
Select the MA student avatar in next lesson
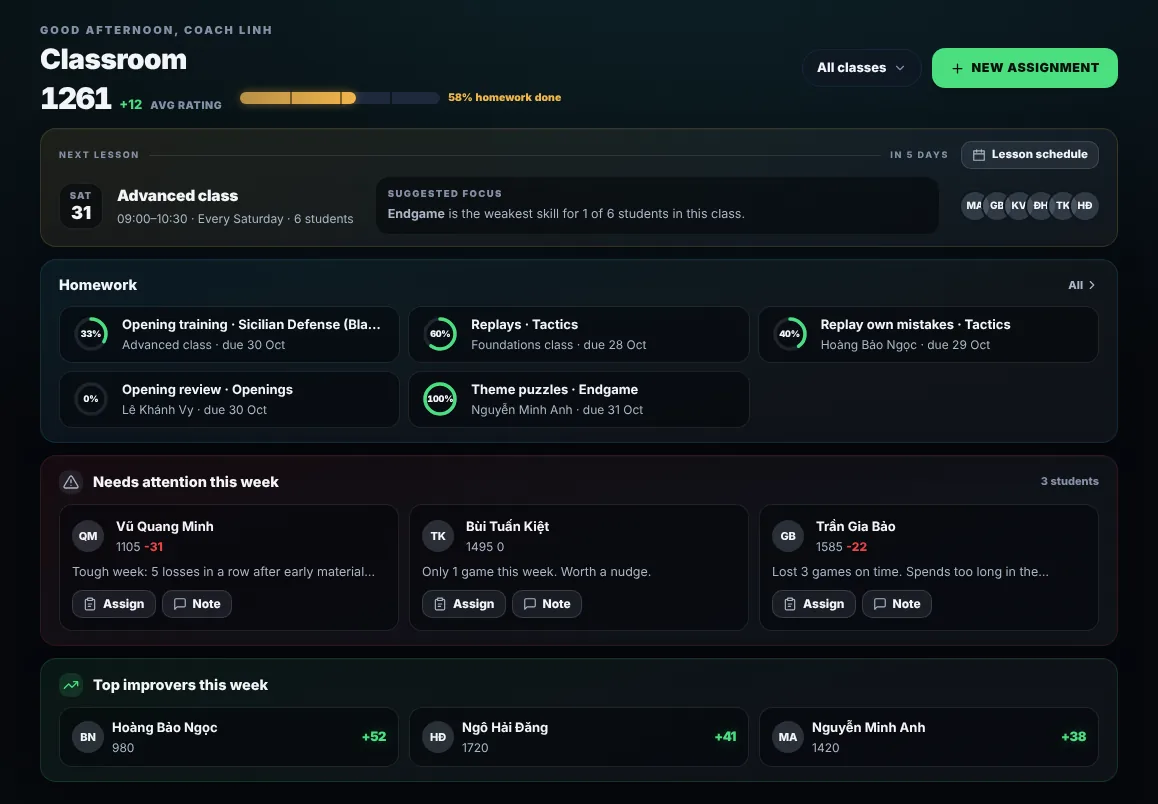pyautogui.click(x=974, y=206)
